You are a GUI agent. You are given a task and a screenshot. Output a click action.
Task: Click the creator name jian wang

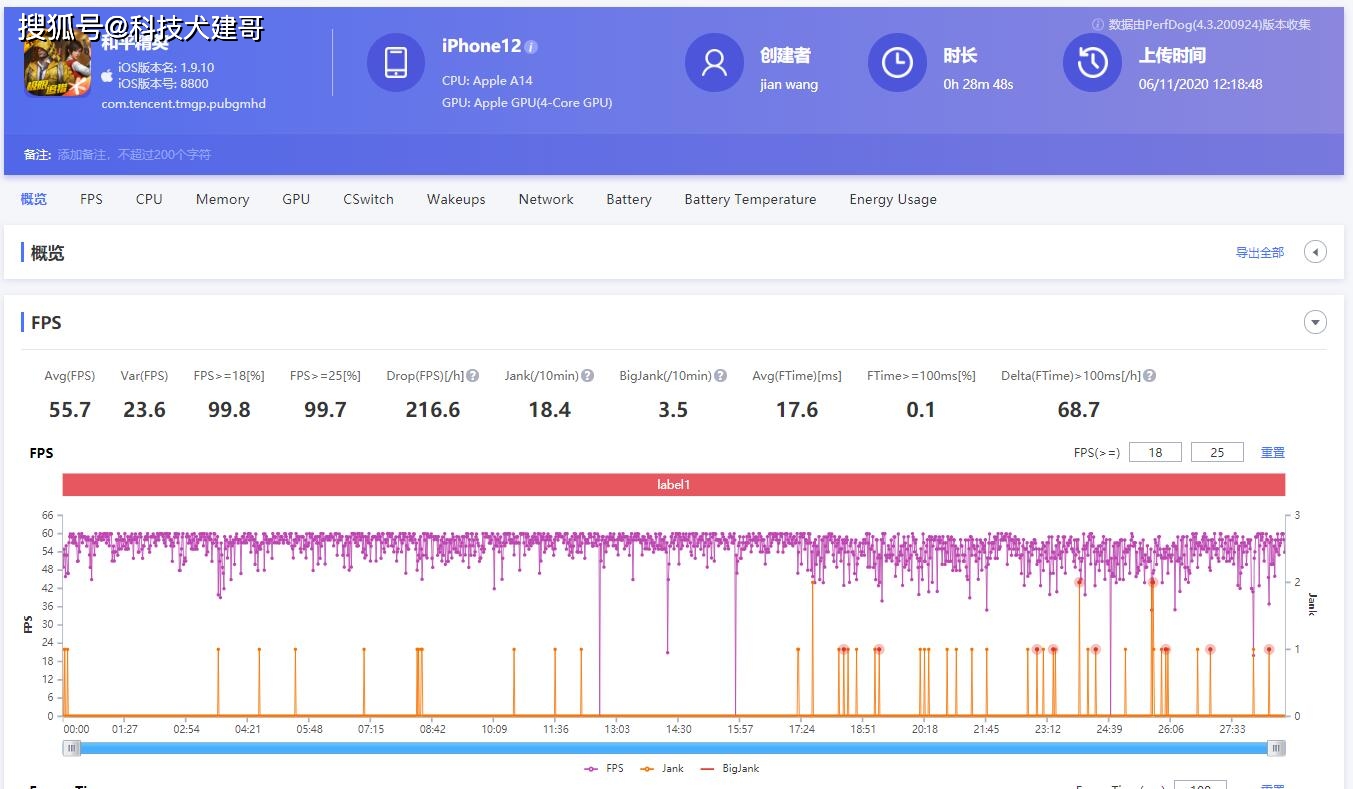coord(789,84)
